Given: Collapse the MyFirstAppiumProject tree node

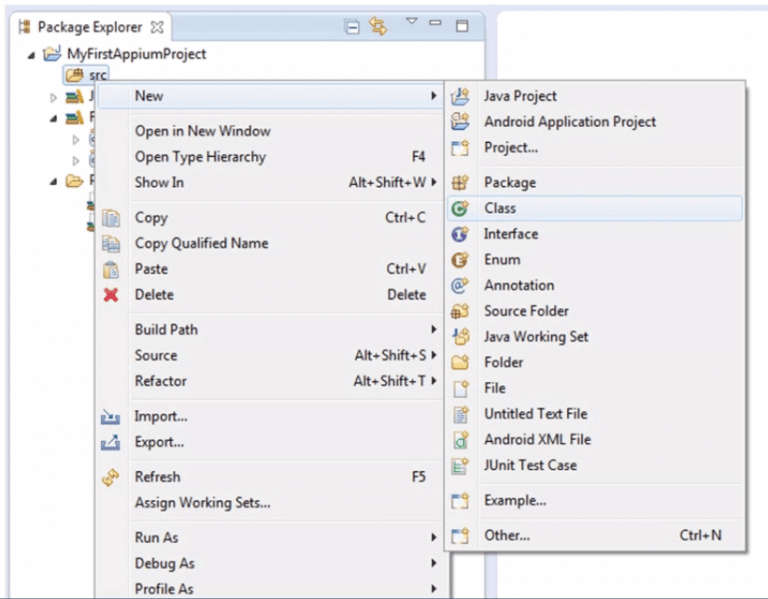Looking at the screenshot, I should [x=31, y=54].
